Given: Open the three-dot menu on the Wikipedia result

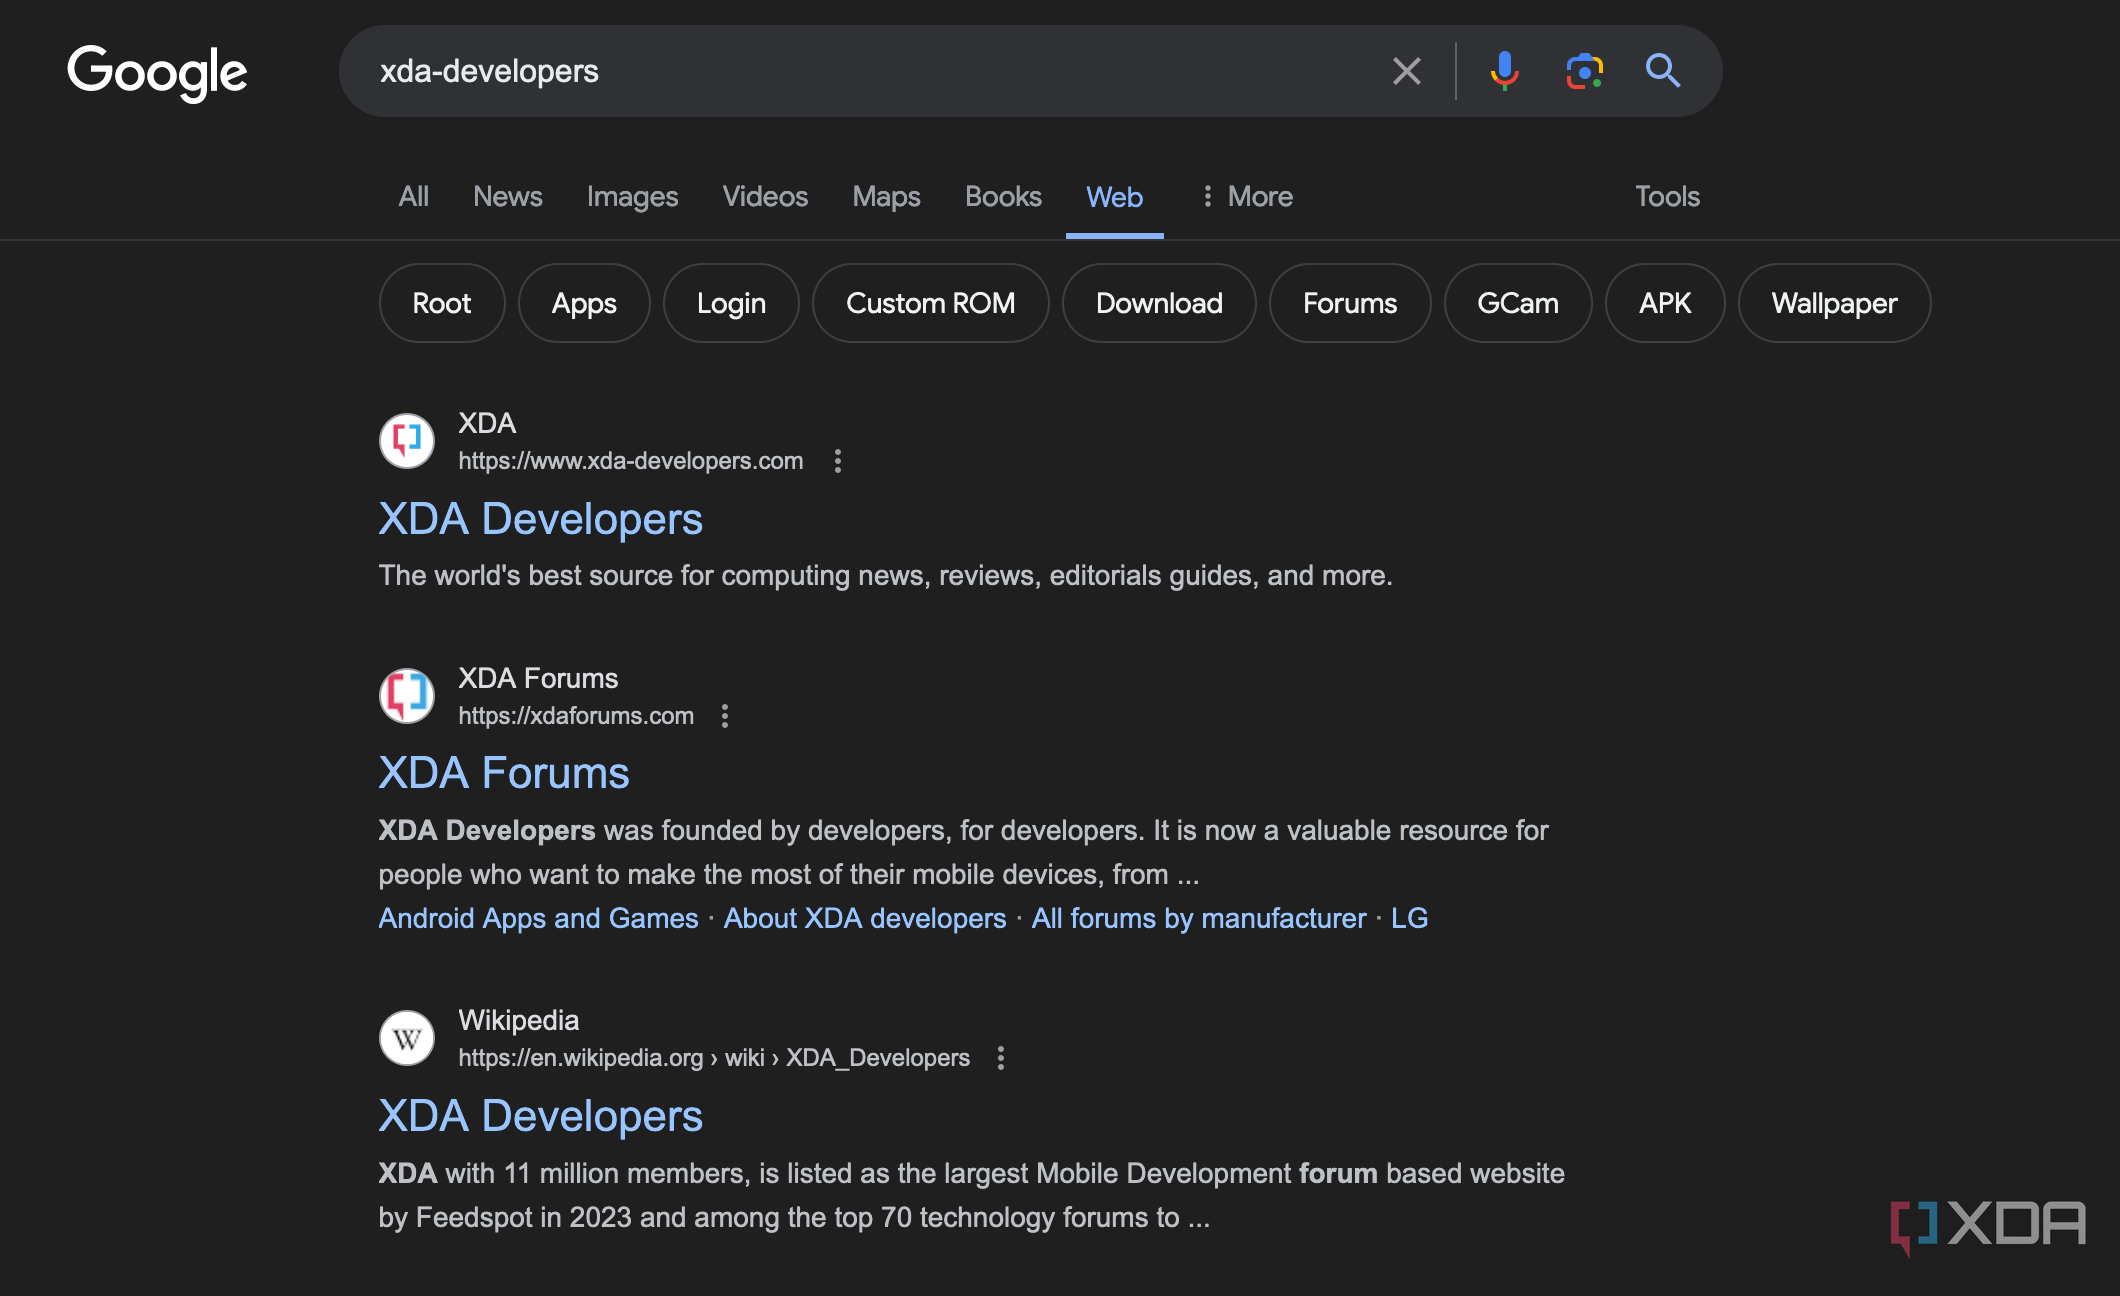Looking at the screenshot, I should pyautogui.click(x=1000, y=1057).
